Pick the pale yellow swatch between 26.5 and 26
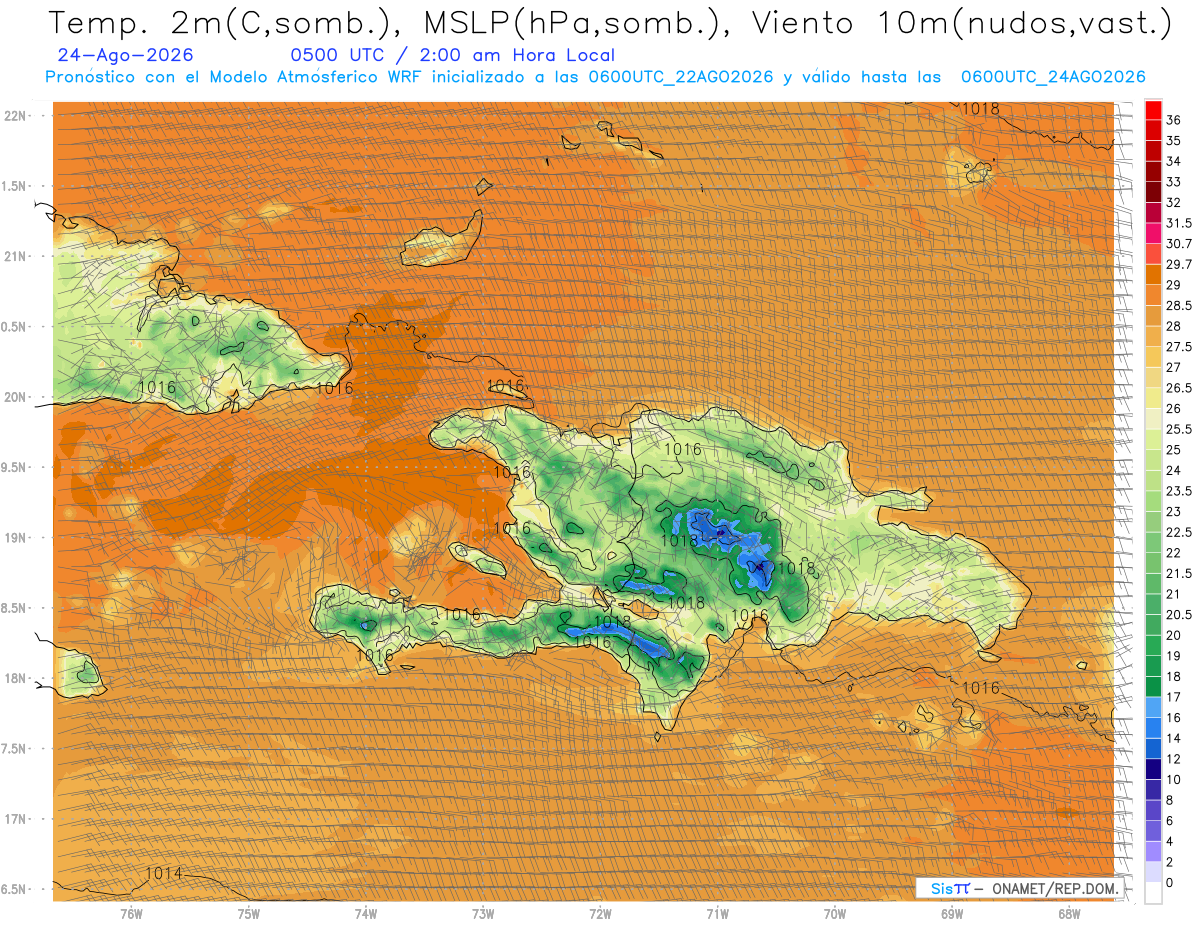The image size is (1200, 927). (1153, 398)
